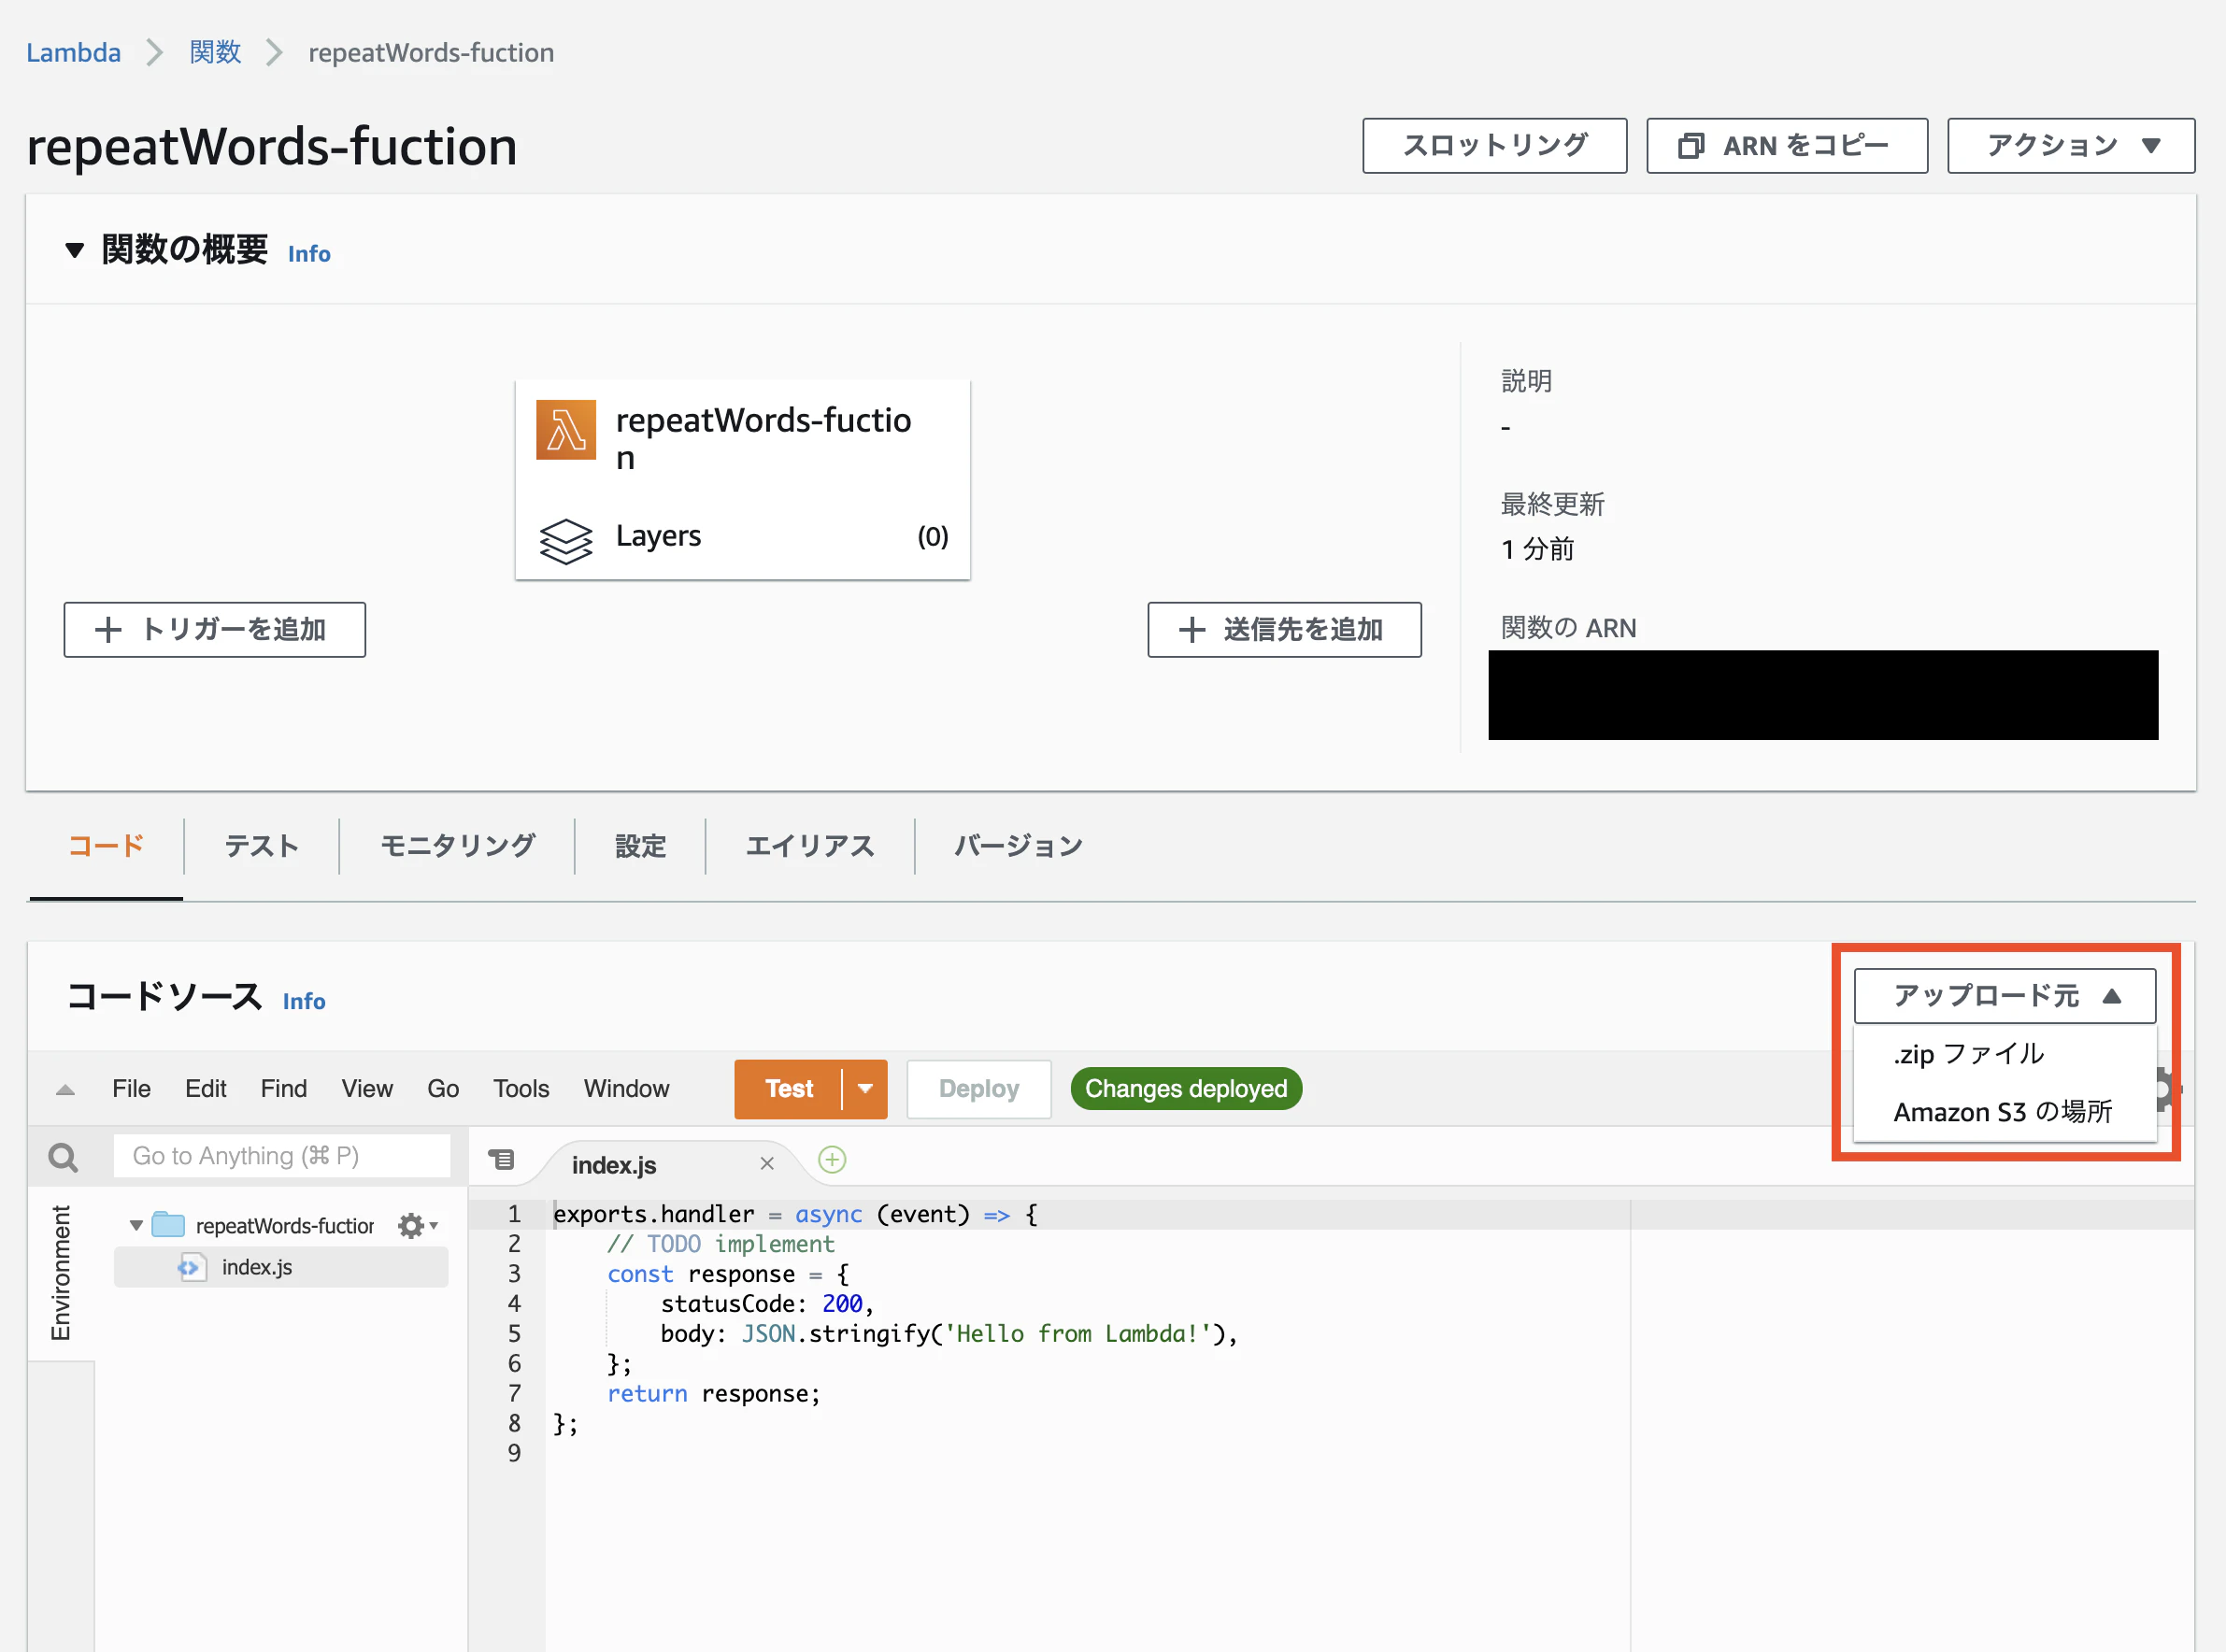
Task: Open the Layers stack icon
Action: tap(566, 541)
